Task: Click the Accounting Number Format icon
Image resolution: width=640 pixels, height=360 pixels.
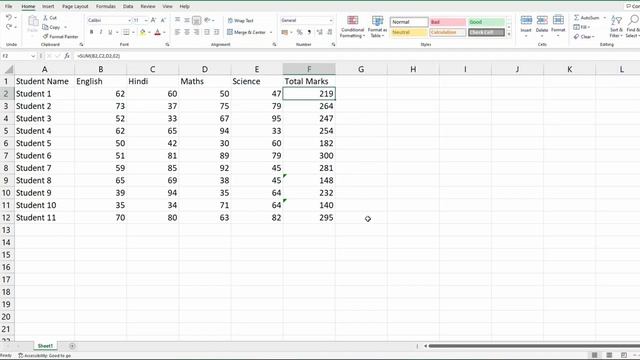Action: [x=285, y=32]
